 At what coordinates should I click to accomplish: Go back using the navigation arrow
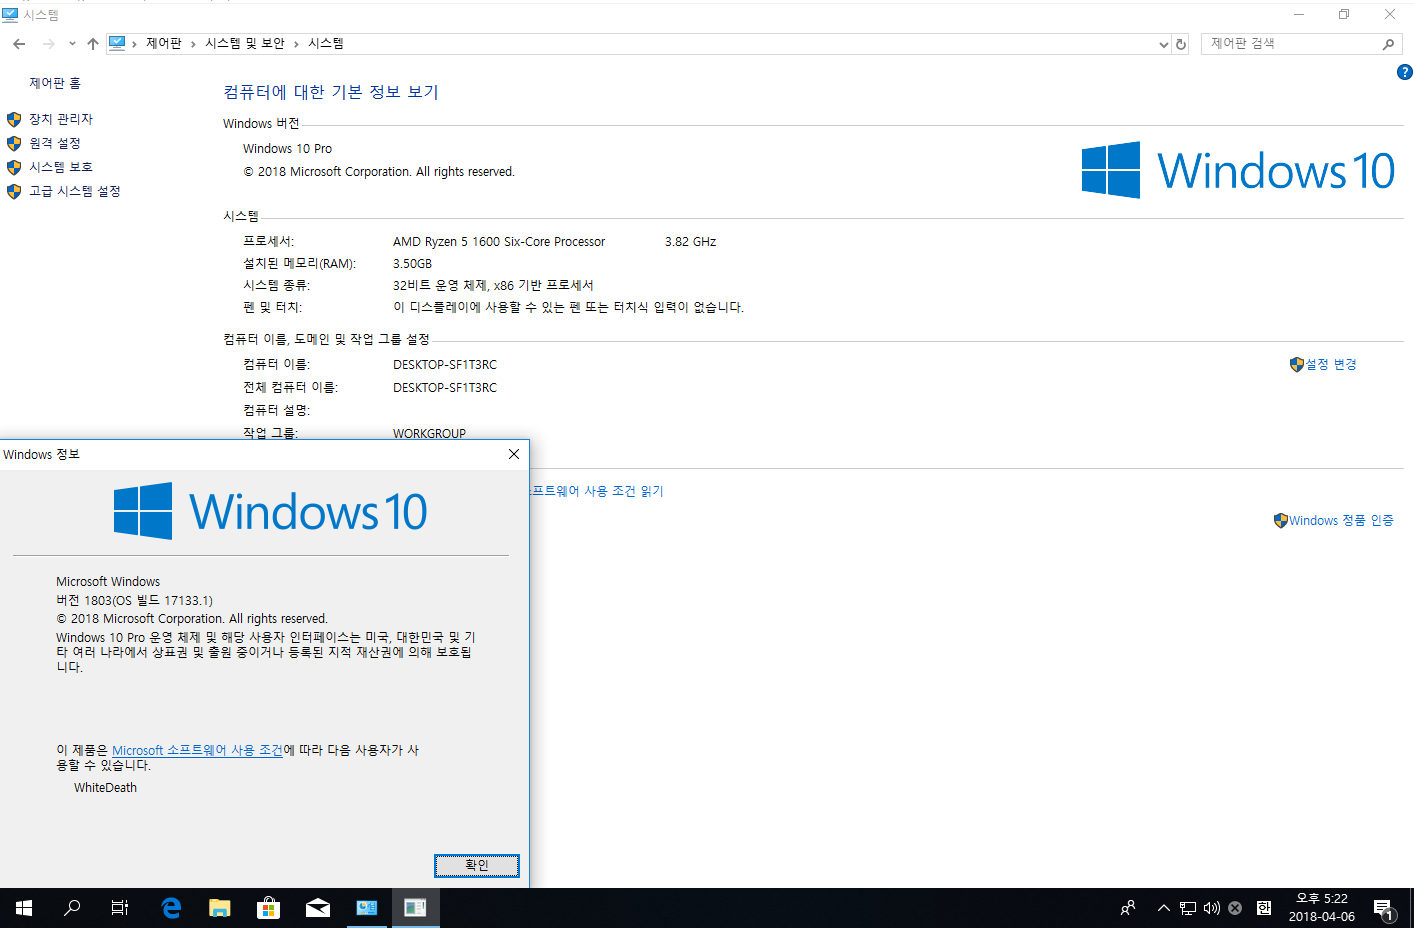pyautogui.click(x=19, y=44)
